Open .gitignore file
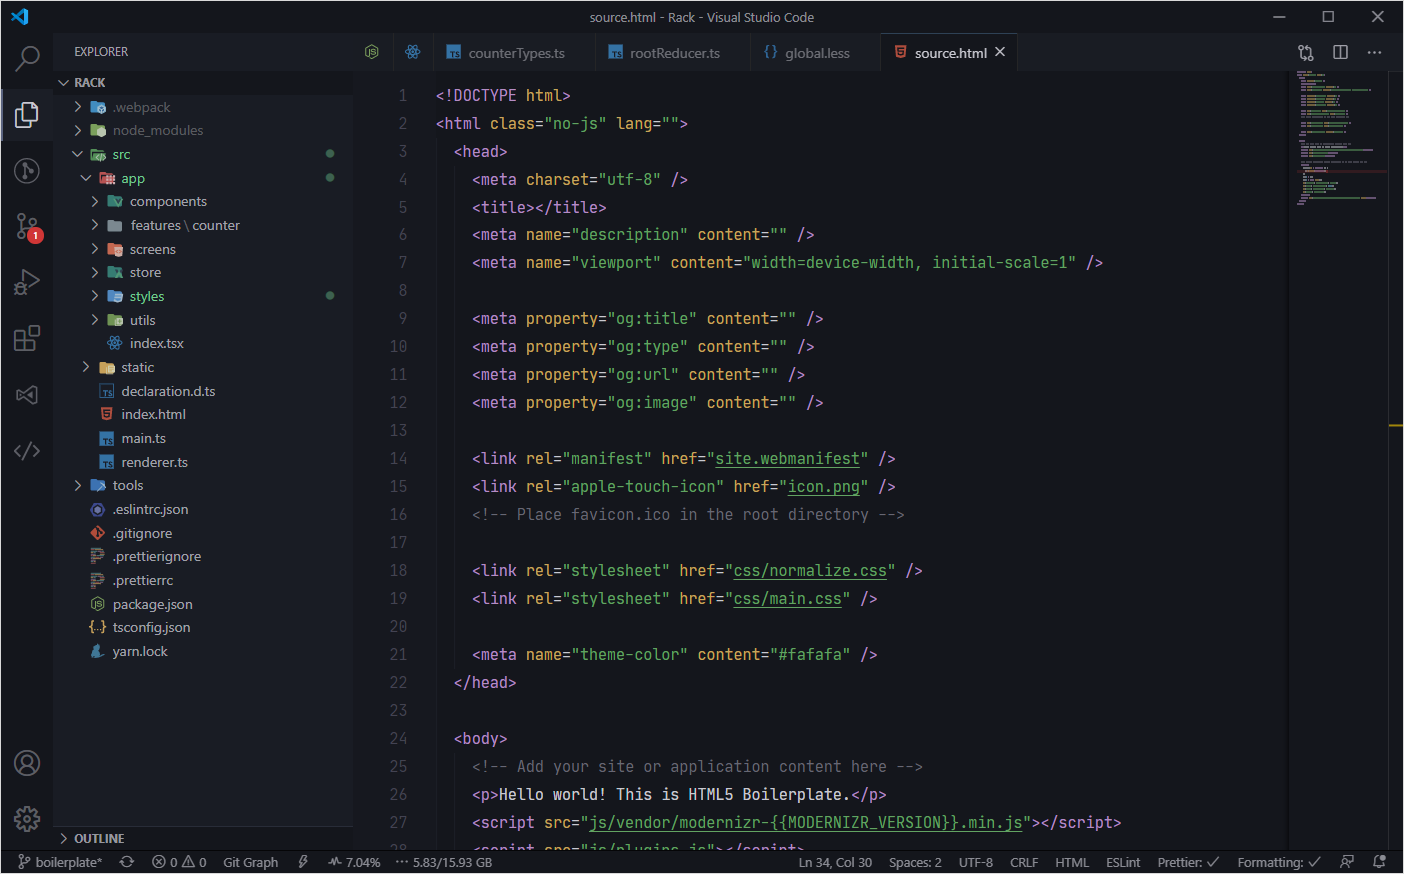Viewport: 1404px width, 874px height. 205,533
